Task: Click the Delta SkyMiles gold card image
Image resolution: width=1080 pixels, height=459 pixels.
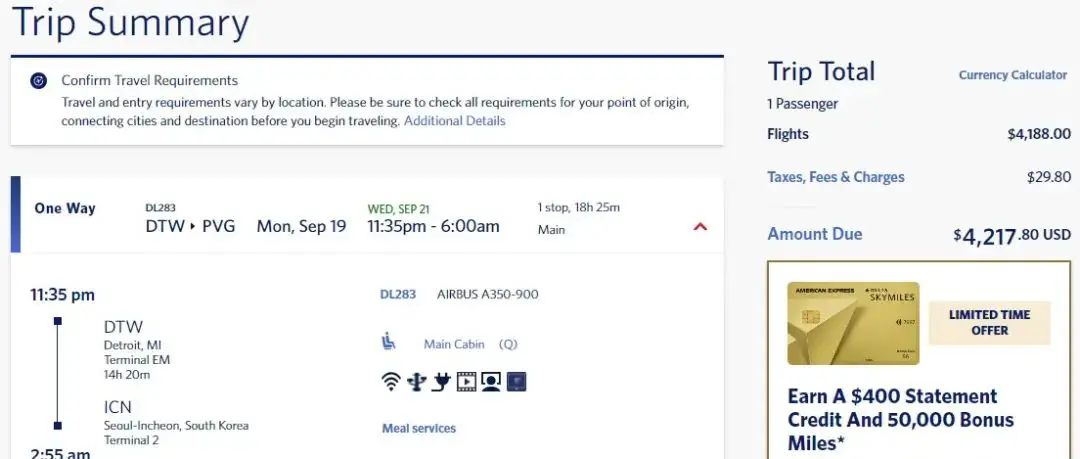Action: [x=853, y=323]
